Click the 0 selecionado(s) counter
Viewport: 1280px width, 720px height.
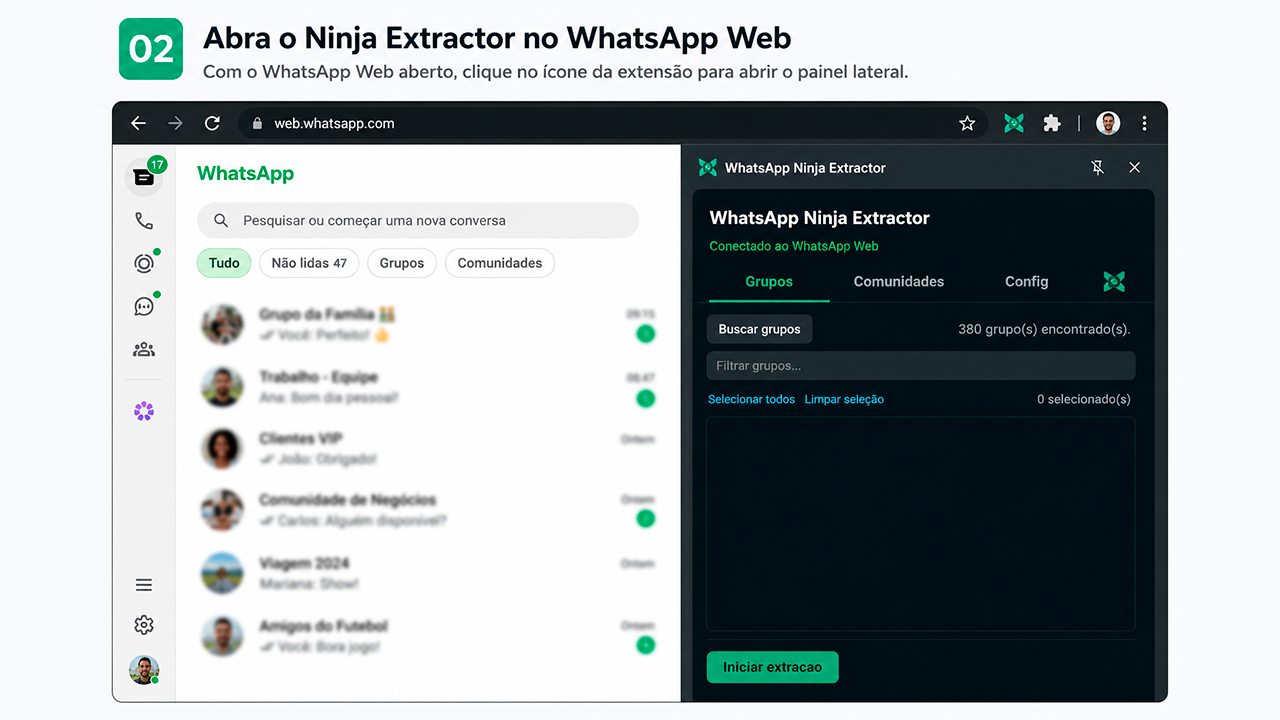point(1084,399)
